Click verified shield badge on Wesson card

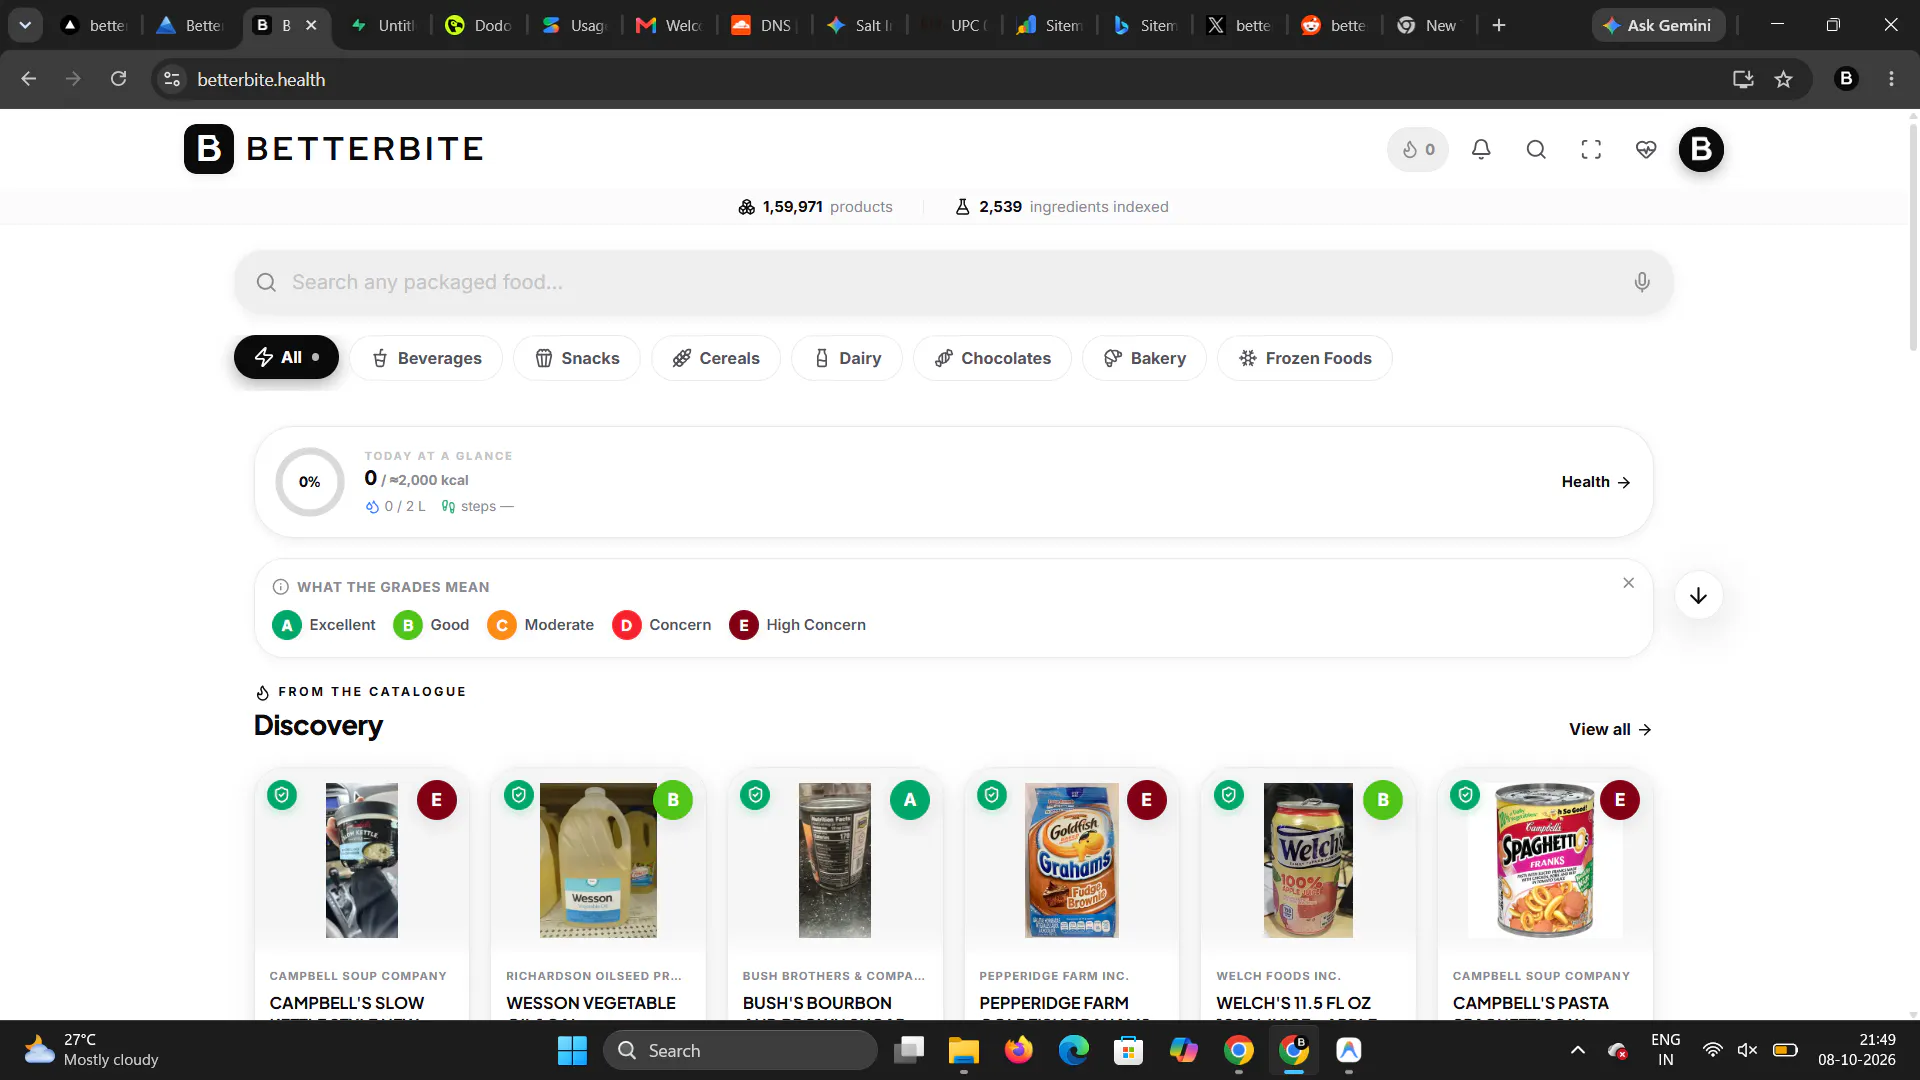tap(519, 796)
